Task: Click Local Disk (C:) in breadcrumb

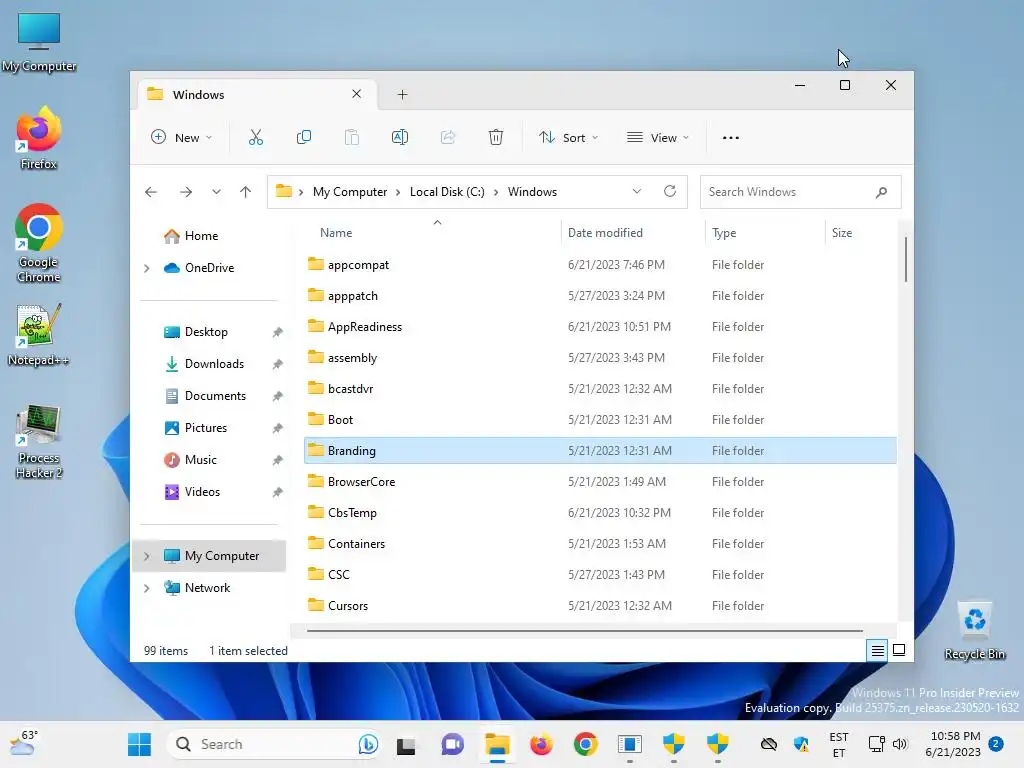Action: click(x=447, y=192)
